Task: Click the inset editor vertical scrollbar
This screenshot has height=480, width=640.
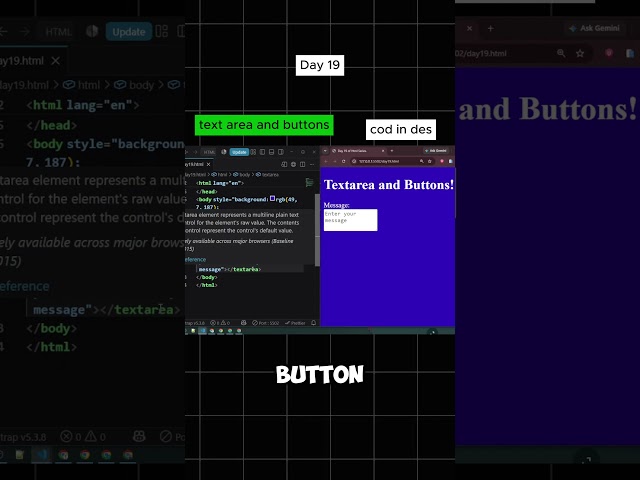Action: [x=317, y=229]
